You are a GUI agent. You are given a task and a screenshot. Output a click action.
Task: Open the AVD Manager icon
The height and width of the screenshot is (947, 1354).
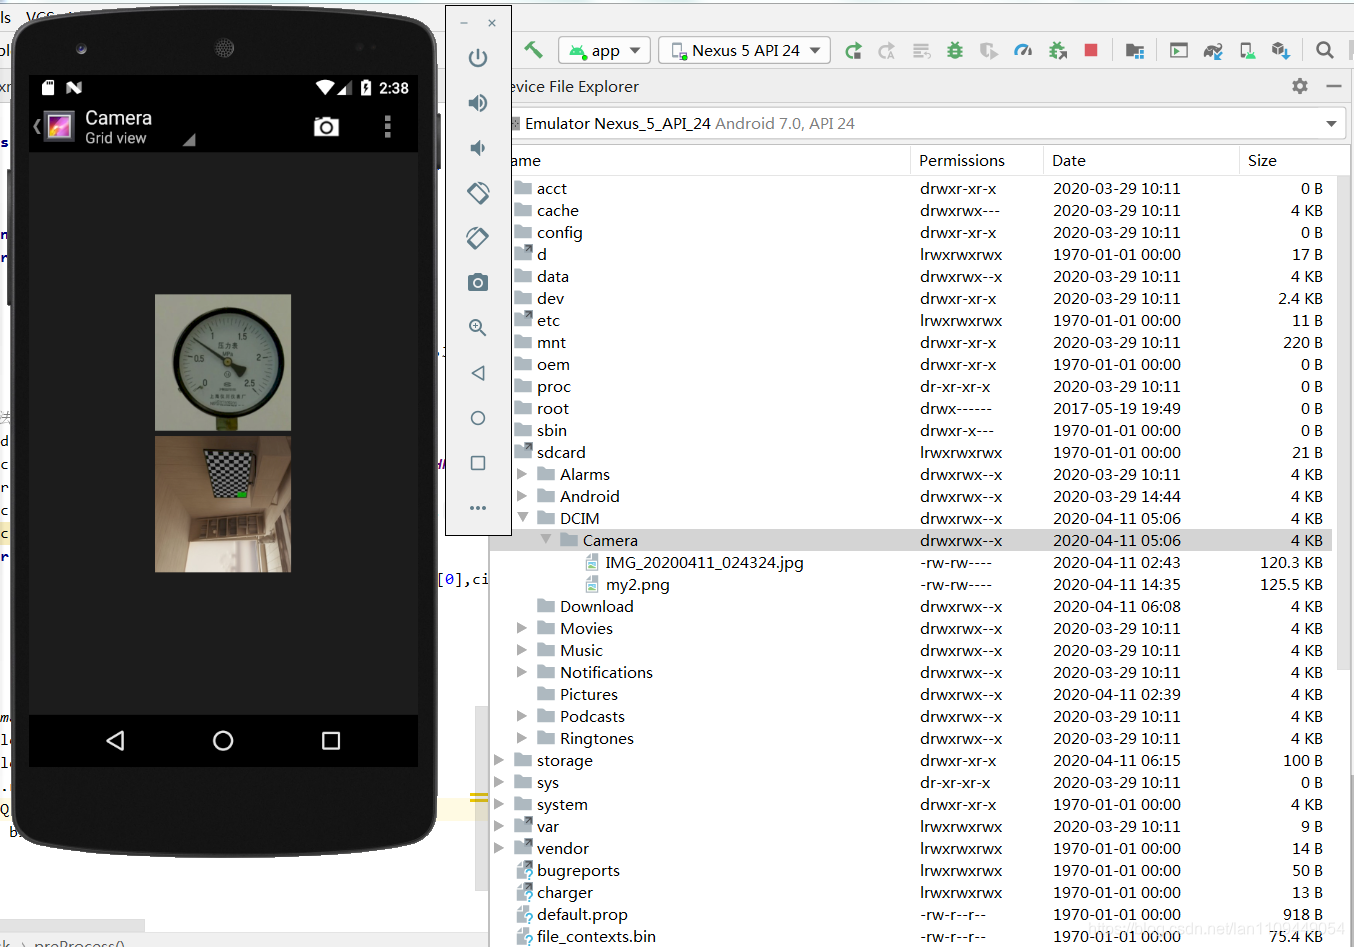click(x=1247, y=50)
